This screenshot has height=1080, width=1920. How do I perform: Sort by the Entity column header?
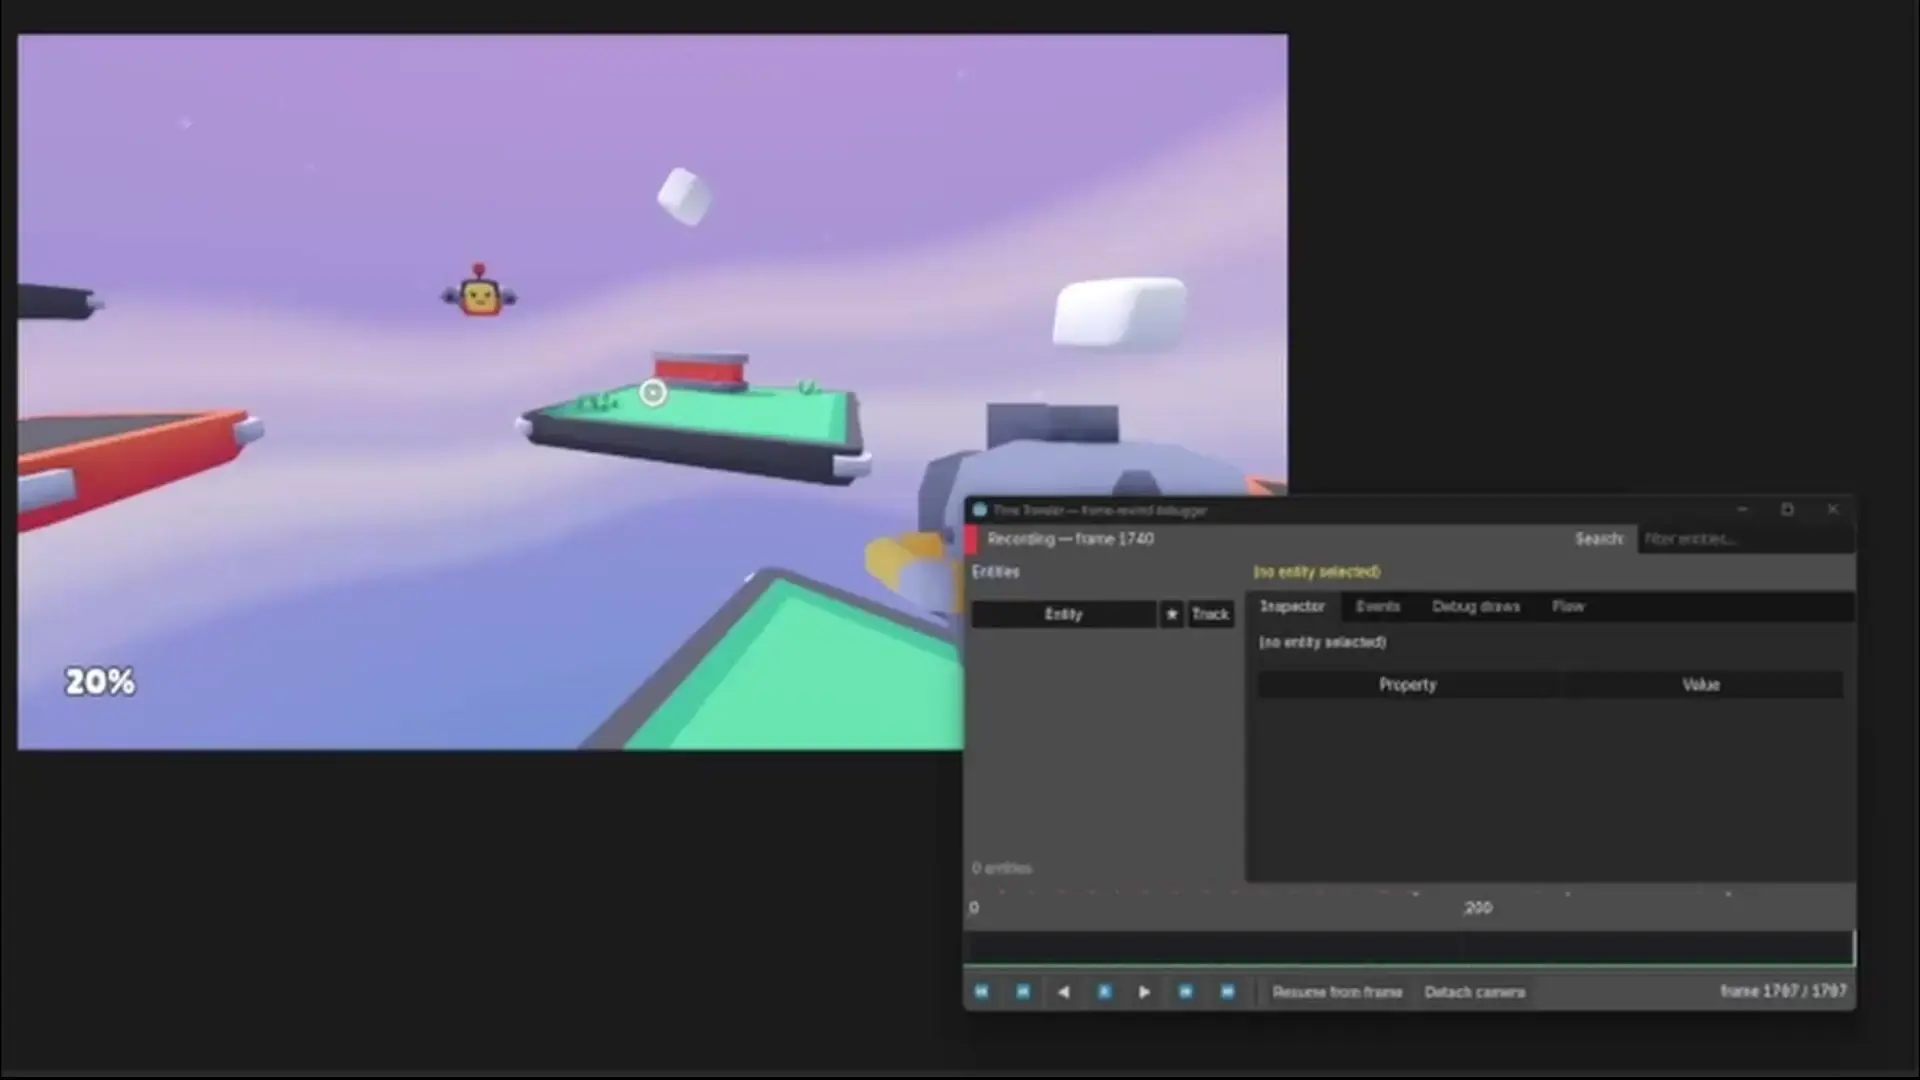click(x=1063, y=614)
